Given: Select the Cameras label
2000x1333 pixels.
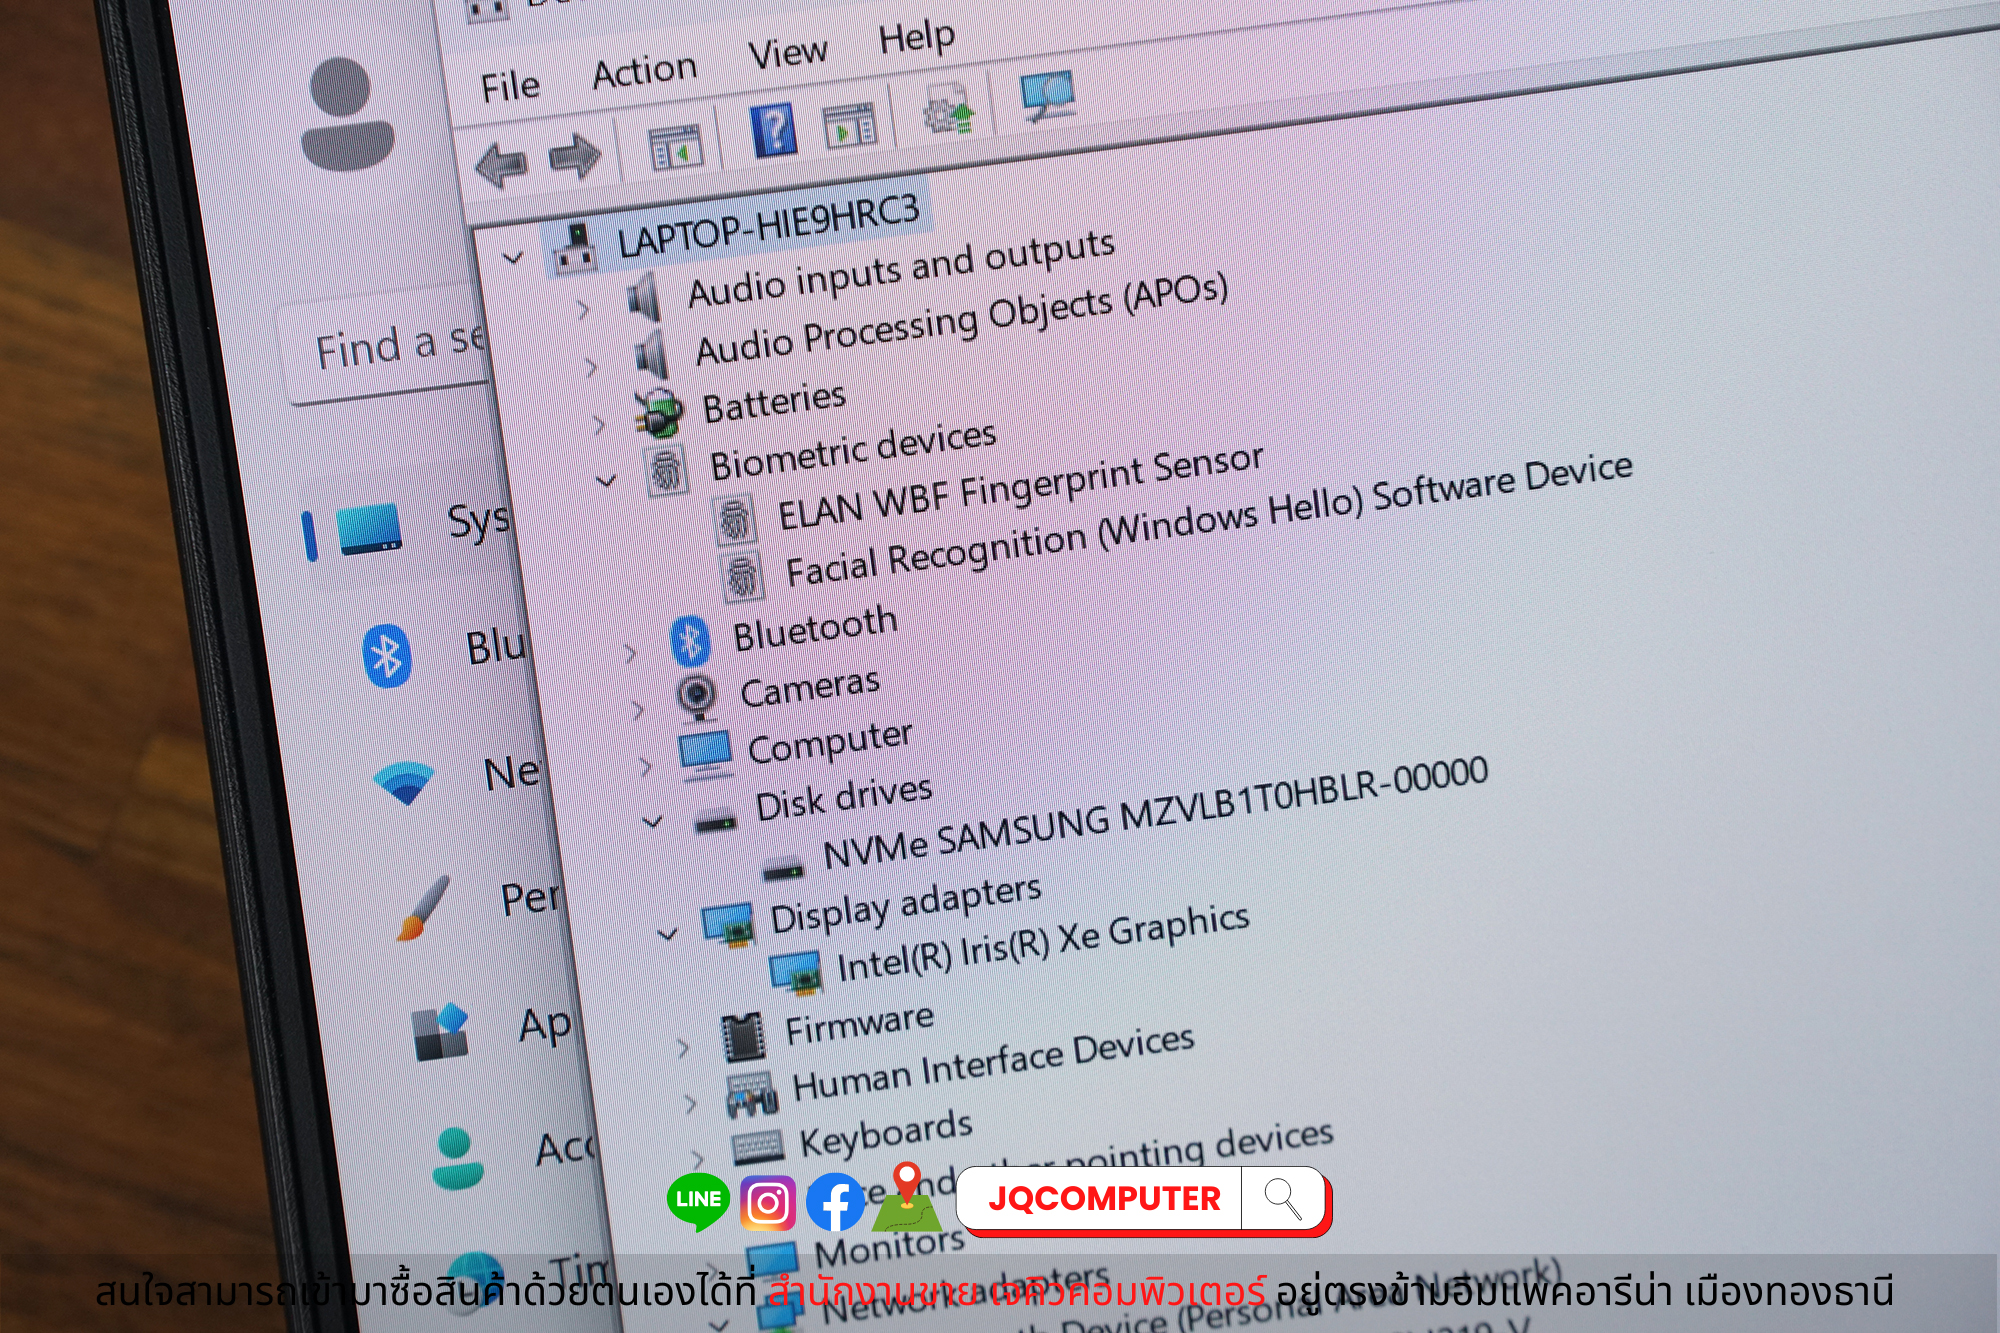Looking at the screenshot, I should (x=810, y=689).
